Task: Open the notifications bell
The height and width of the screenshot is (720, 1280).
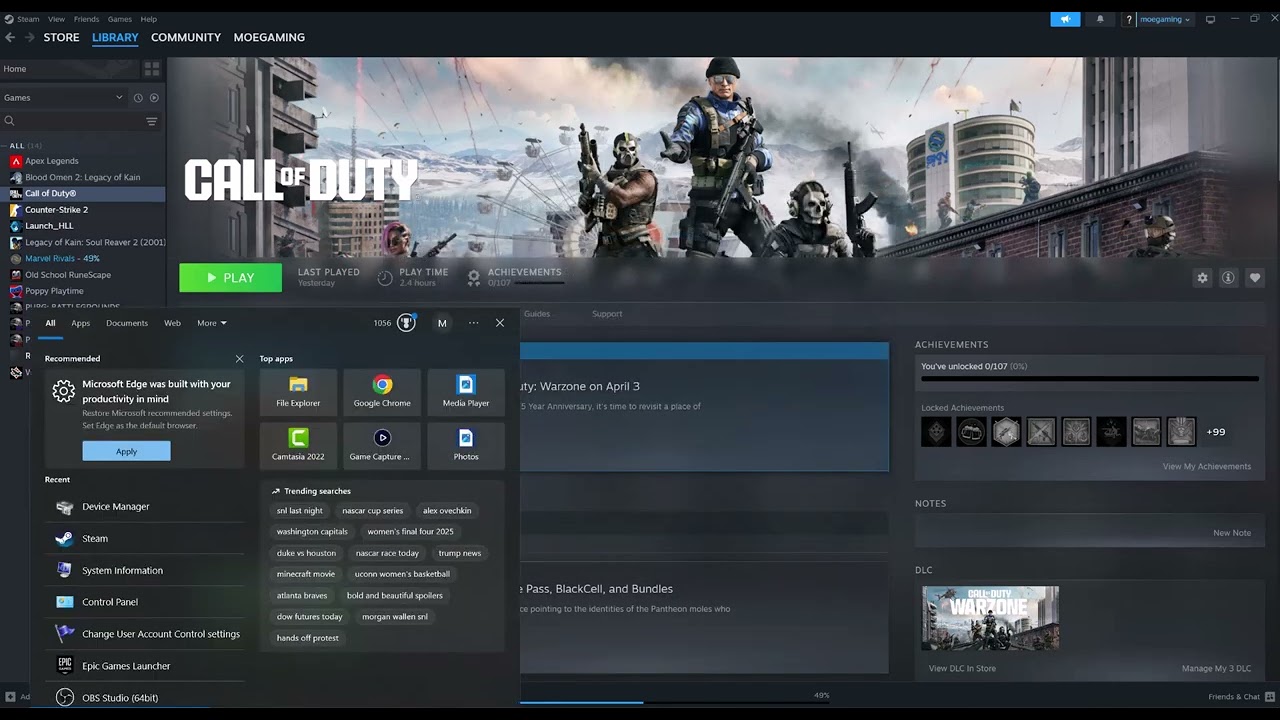Action: pos(1100,19)
